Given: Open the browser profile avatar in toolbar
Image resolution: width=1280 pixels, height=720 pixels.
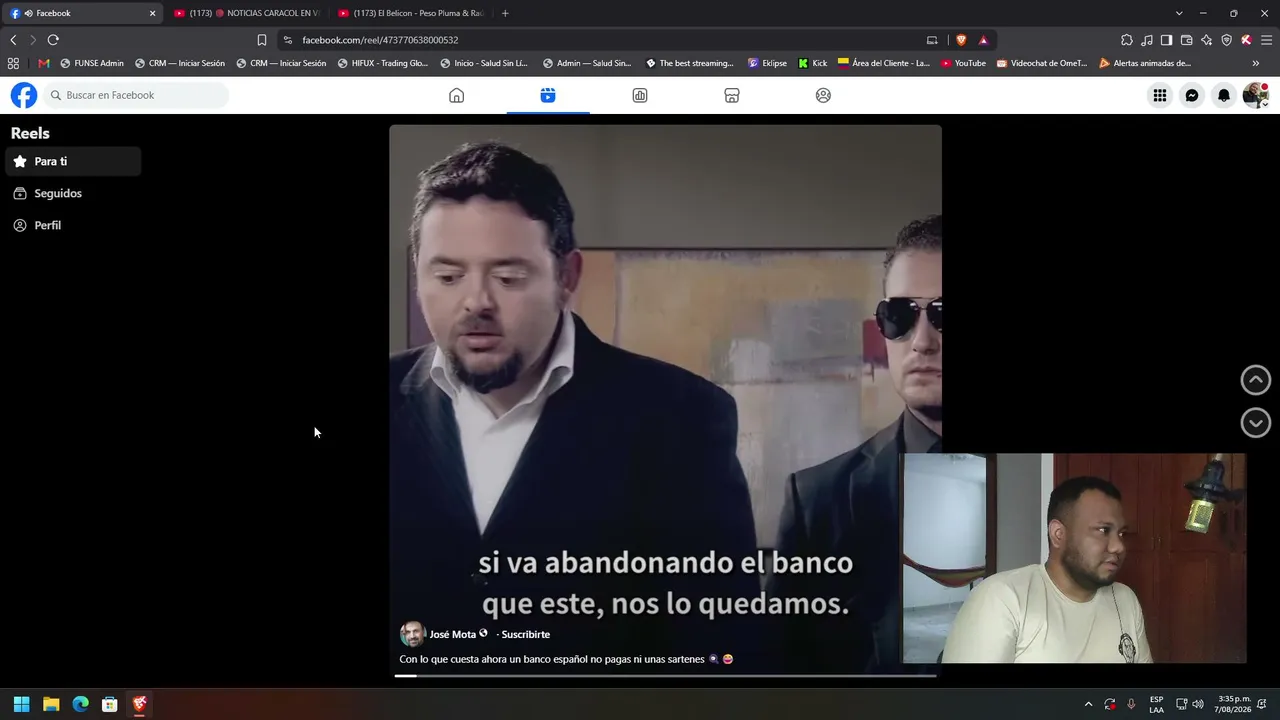Looking at the screenshot, I should tap(1246, 40).
